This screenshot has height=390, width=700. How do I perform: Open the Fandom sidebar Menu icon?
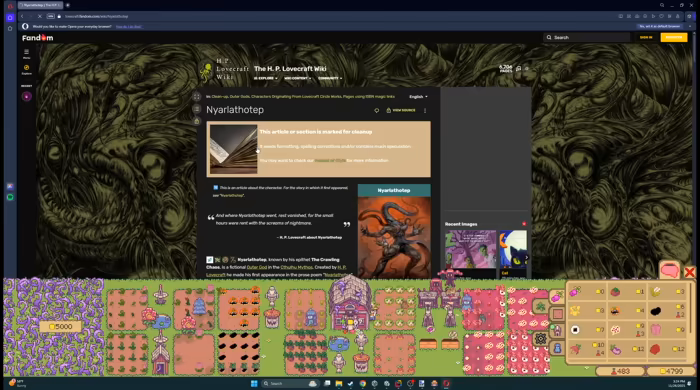[x=26, y=54]
